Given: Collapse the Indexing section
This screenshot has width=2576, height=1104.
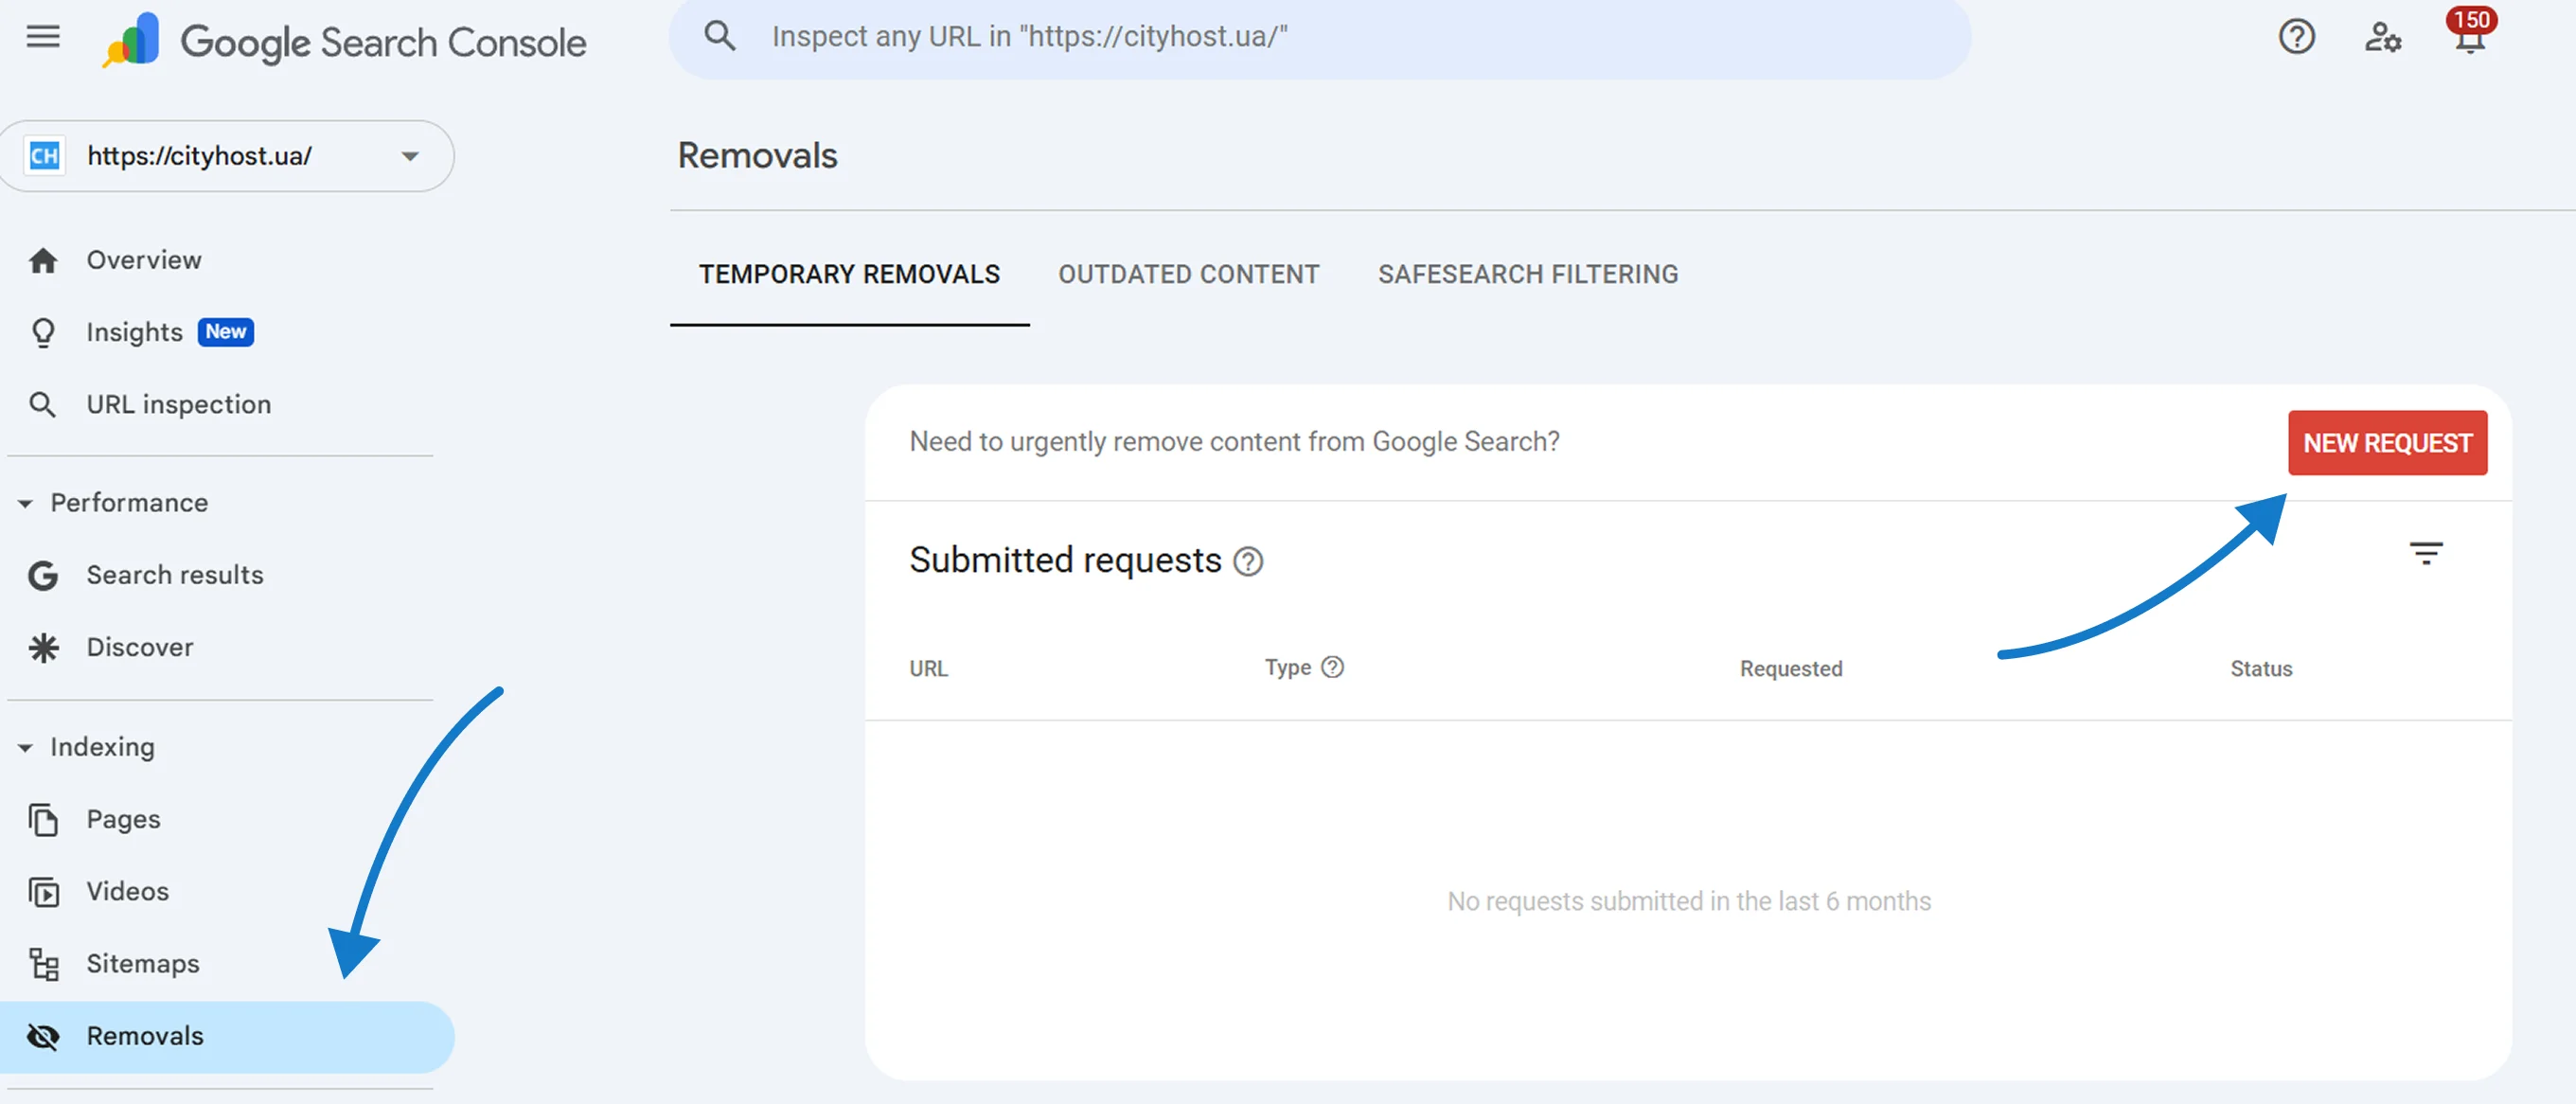Looking at the screenshot, I should [x=22, y=747].
